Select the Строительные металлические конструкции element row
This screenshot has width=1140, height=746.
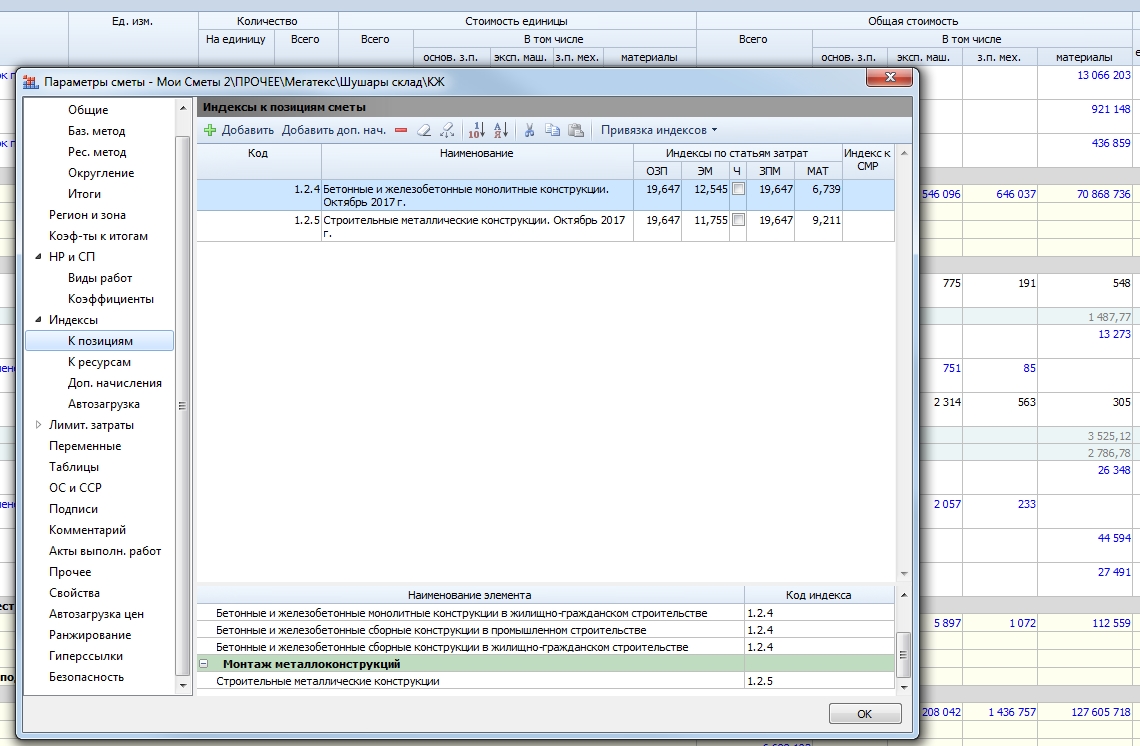coord(545,681)
